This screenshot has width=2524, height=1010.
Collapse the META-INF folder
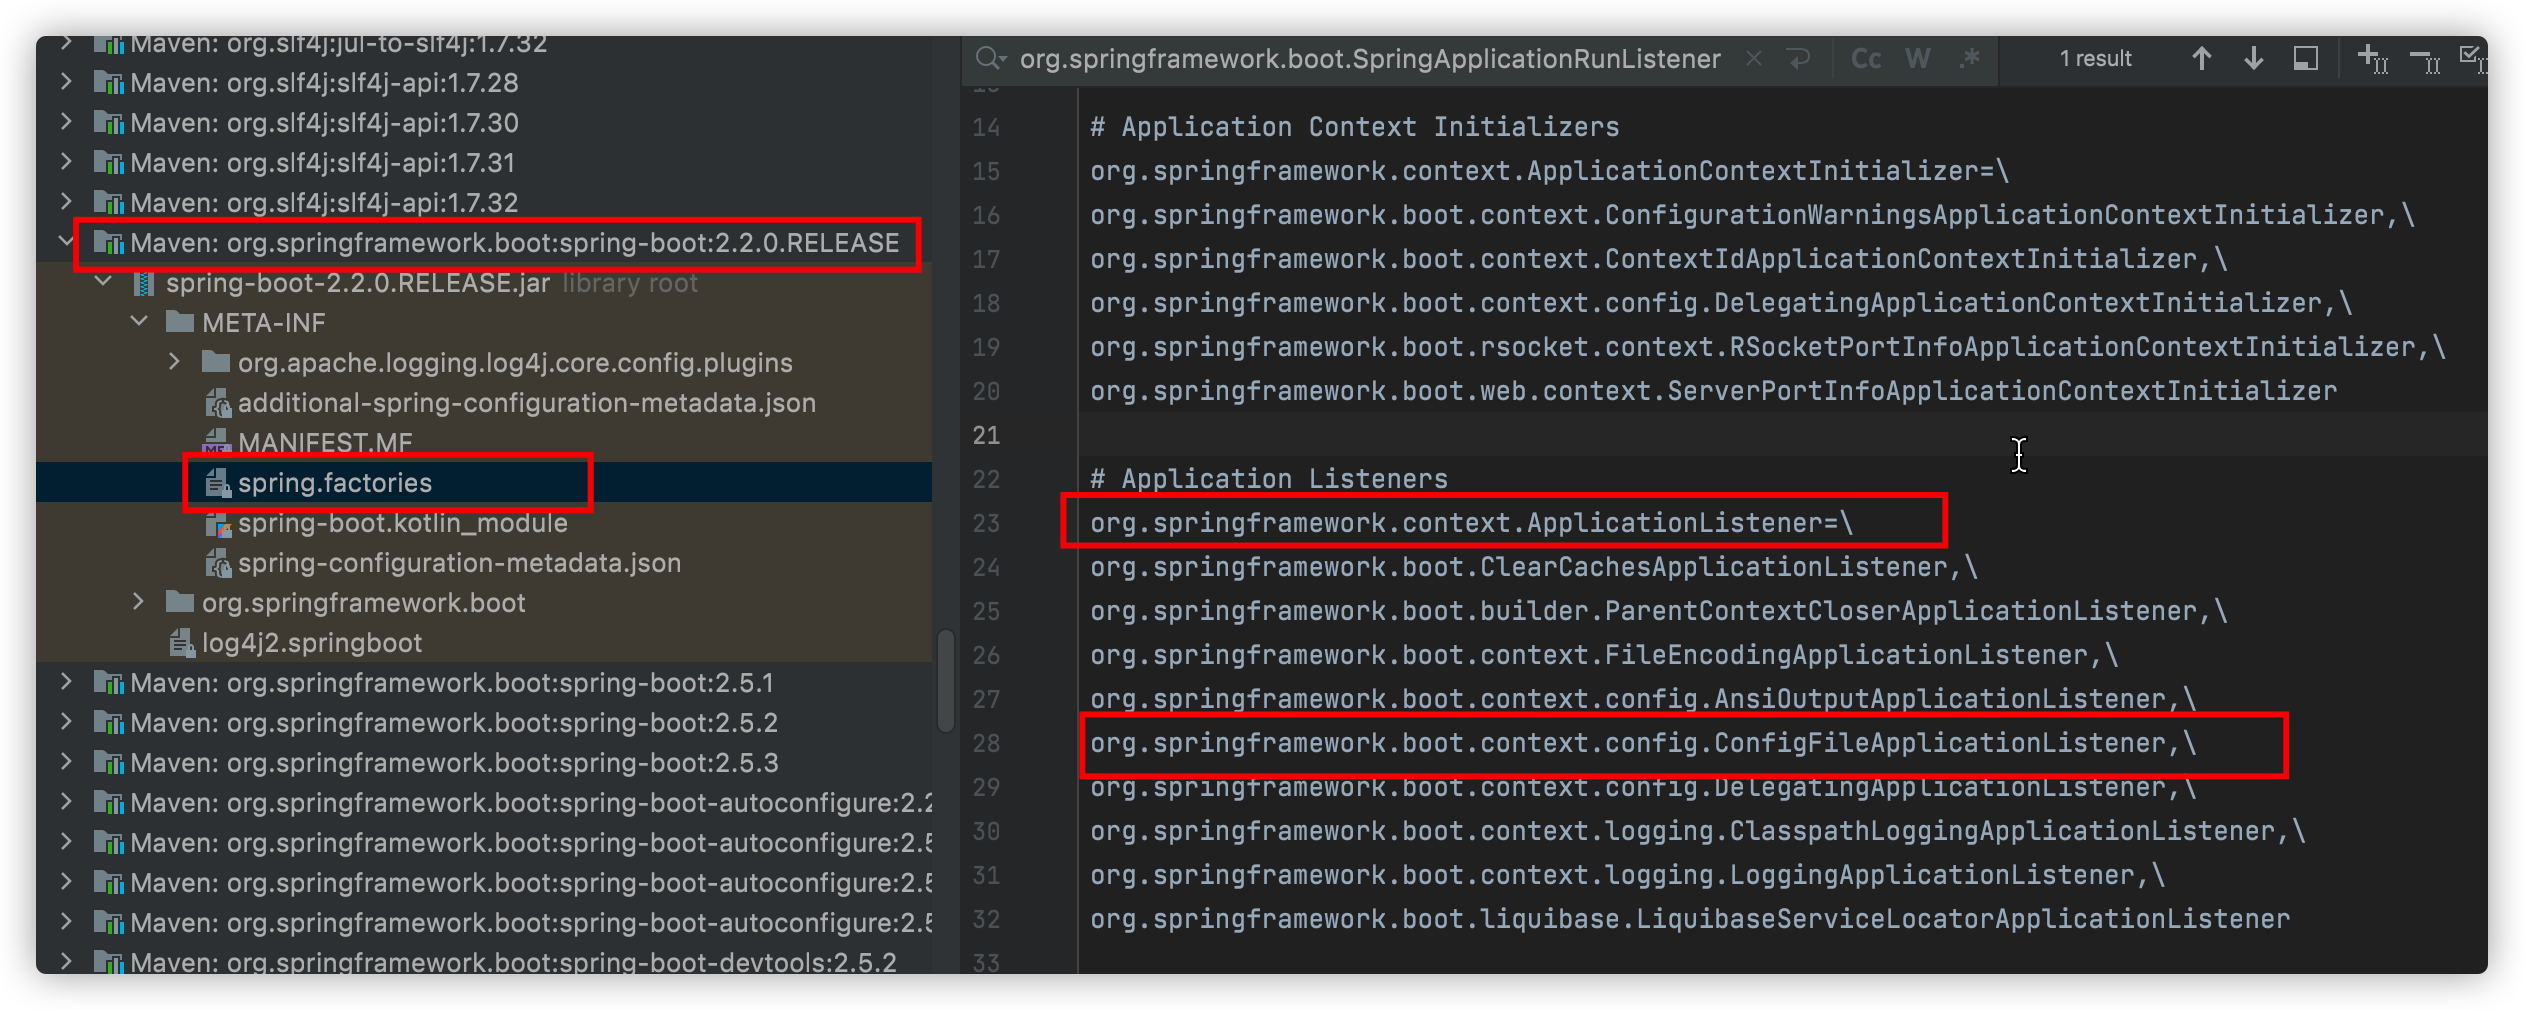point(139,322)
